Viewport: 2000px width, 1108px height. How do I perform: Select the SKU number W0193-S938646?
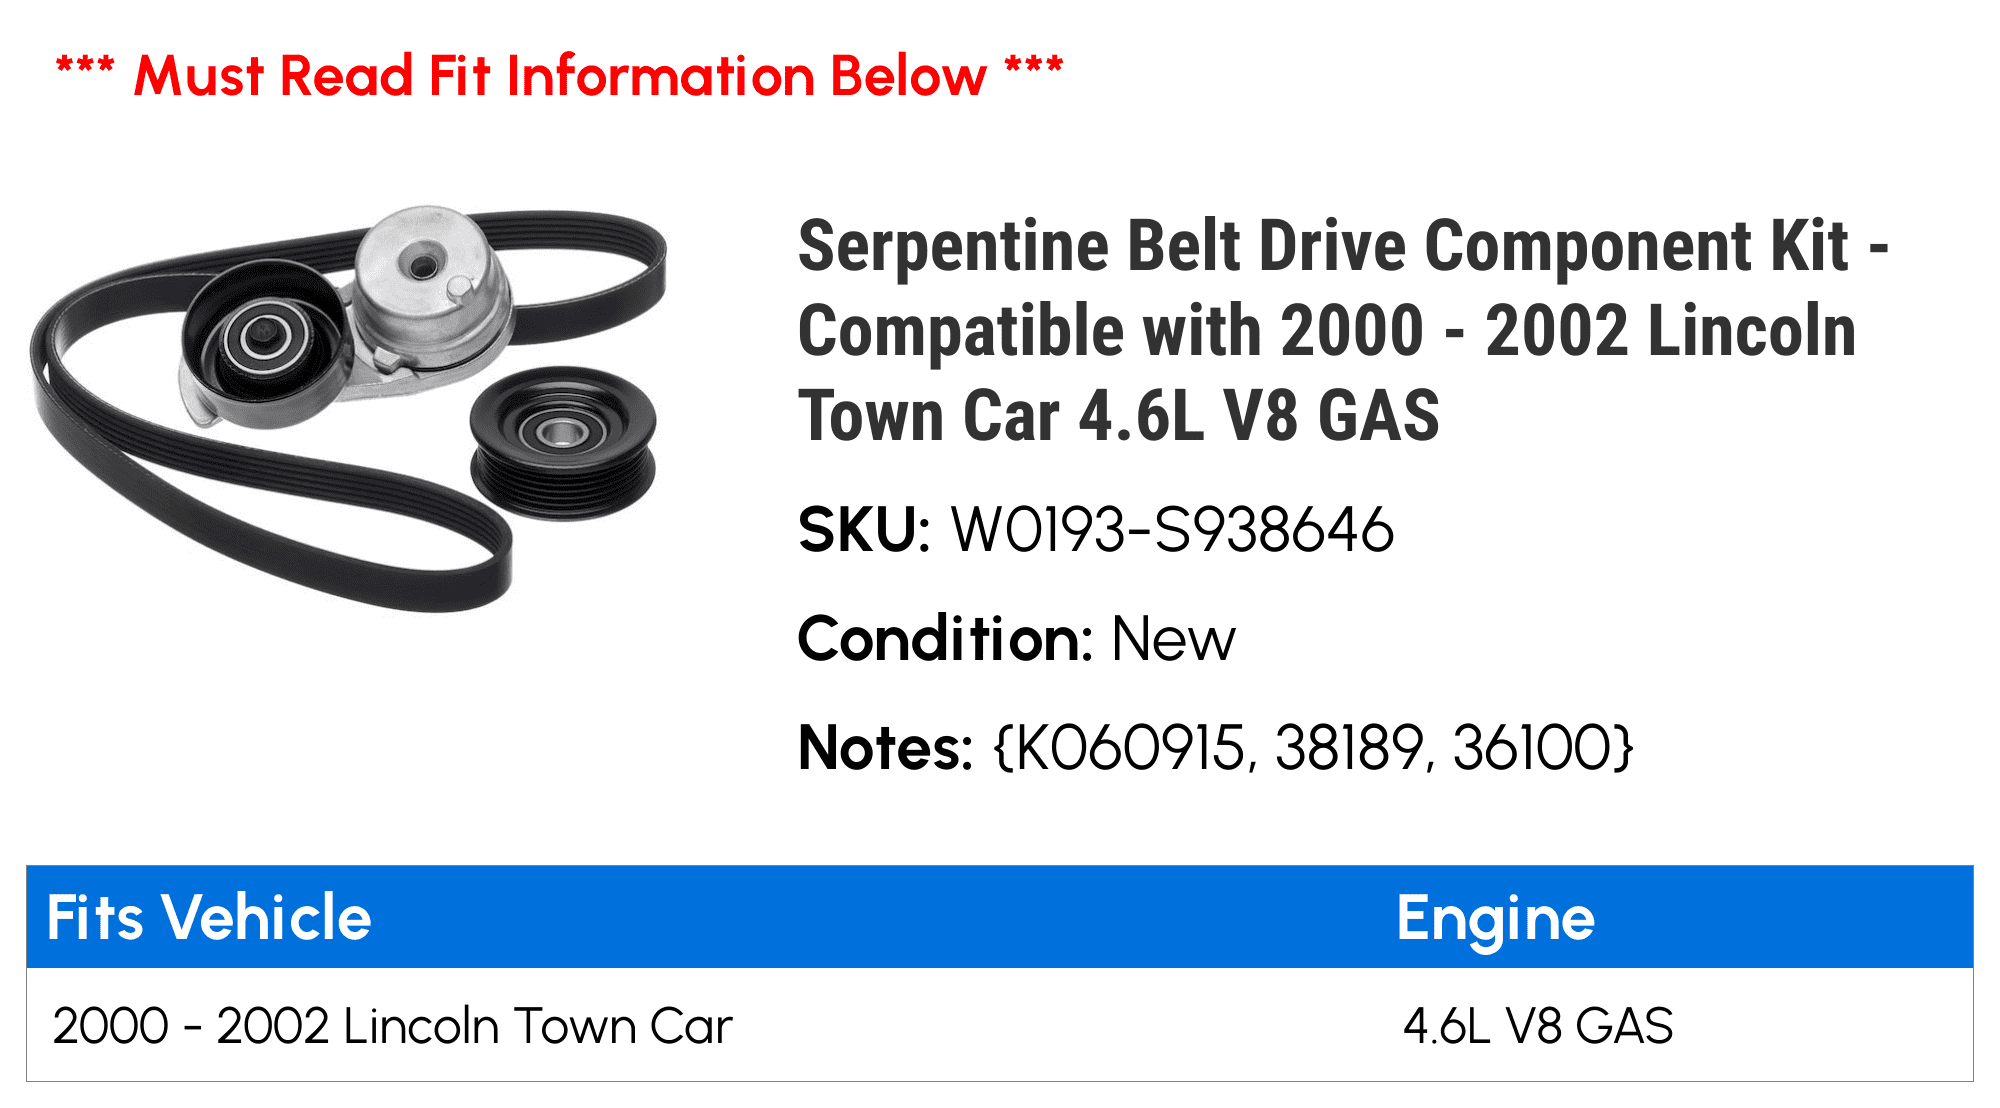click(1172, 529)
